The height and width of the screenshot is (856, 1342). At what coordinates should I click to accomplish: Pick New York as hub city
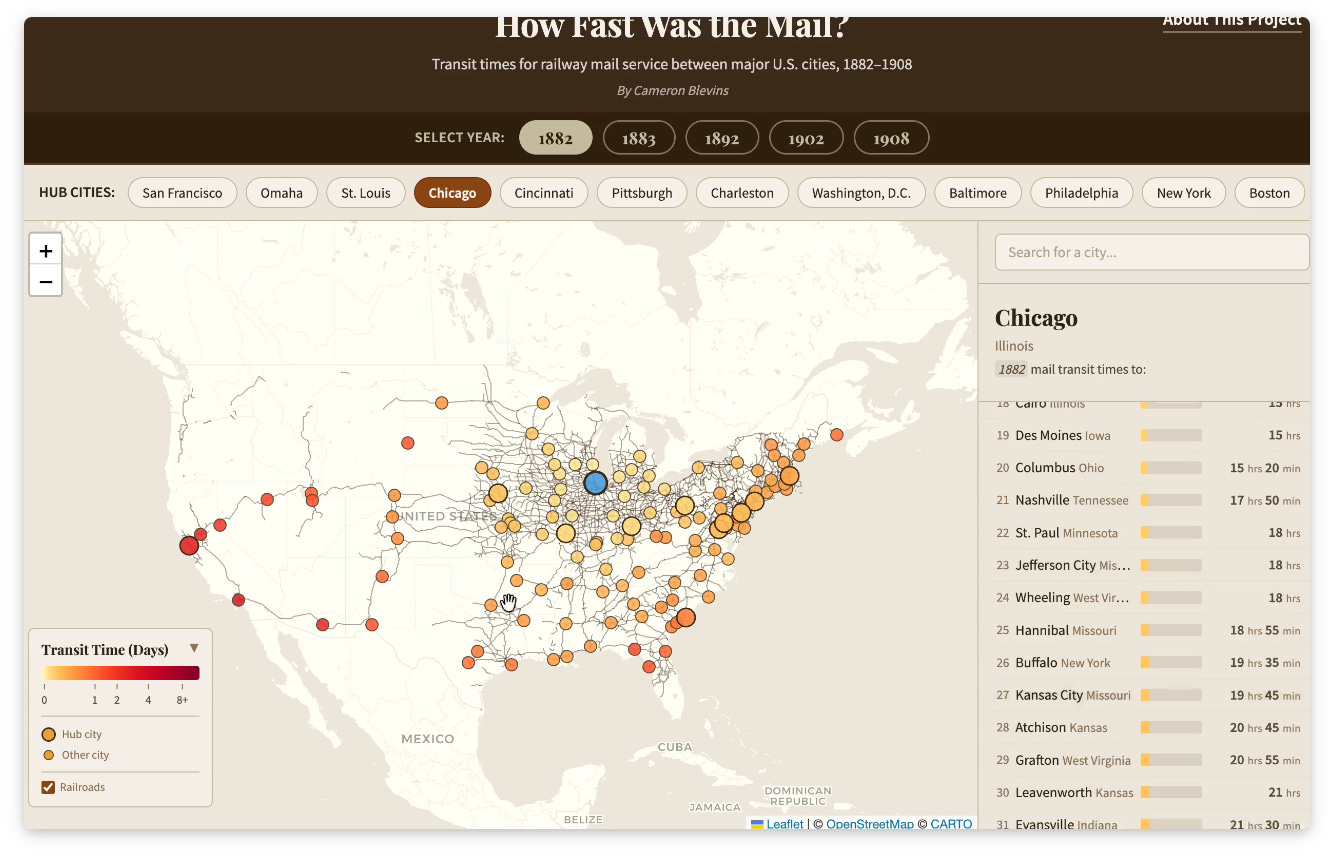pyautogui.click(x=1184, y=193)
